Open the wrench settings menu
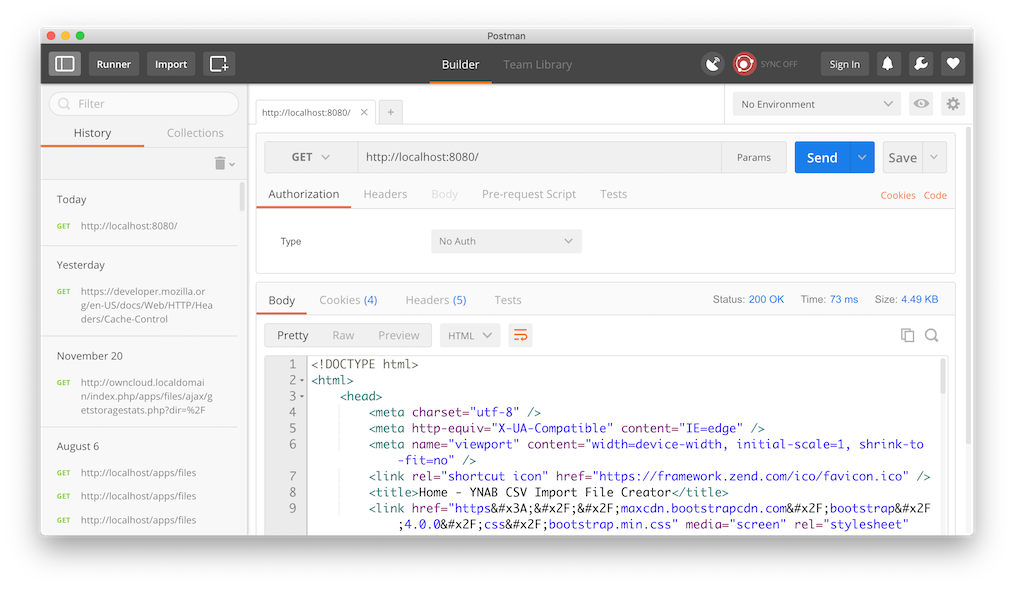The height and width of the screenshot is (589, 1014). (x=920, y=64)
